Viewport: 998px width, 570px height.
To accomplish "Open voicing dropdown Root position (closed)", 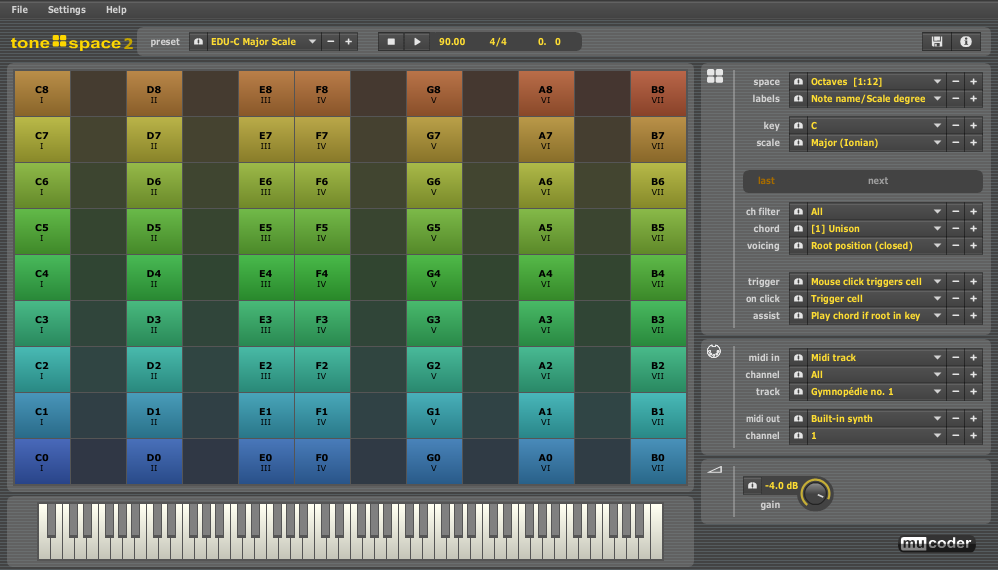I will point(876,246).
